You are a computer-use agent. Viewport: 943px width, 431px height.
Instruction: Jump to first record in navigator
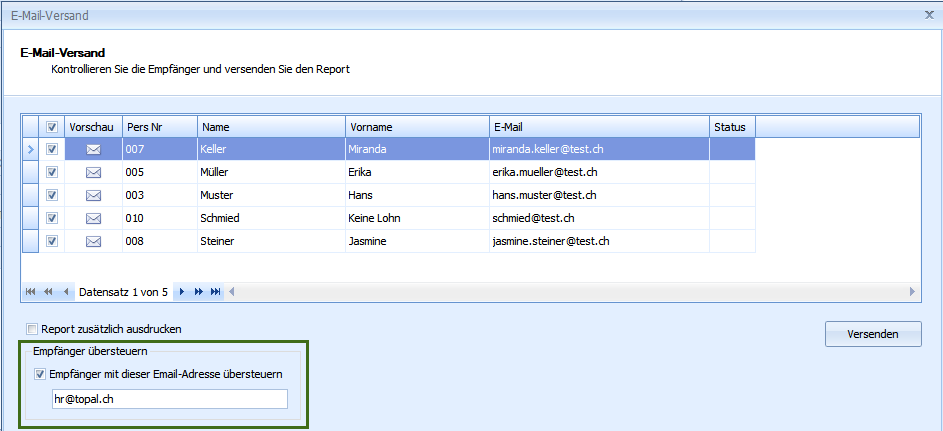click(x=30, y=292)
